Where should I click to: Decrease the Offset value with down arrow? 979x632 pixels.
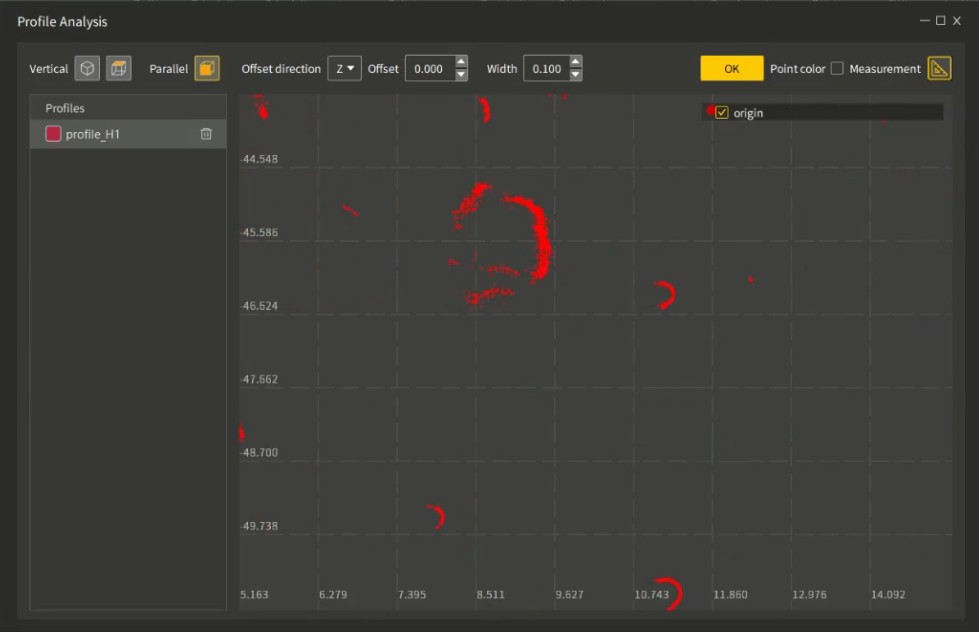[461, 75]
